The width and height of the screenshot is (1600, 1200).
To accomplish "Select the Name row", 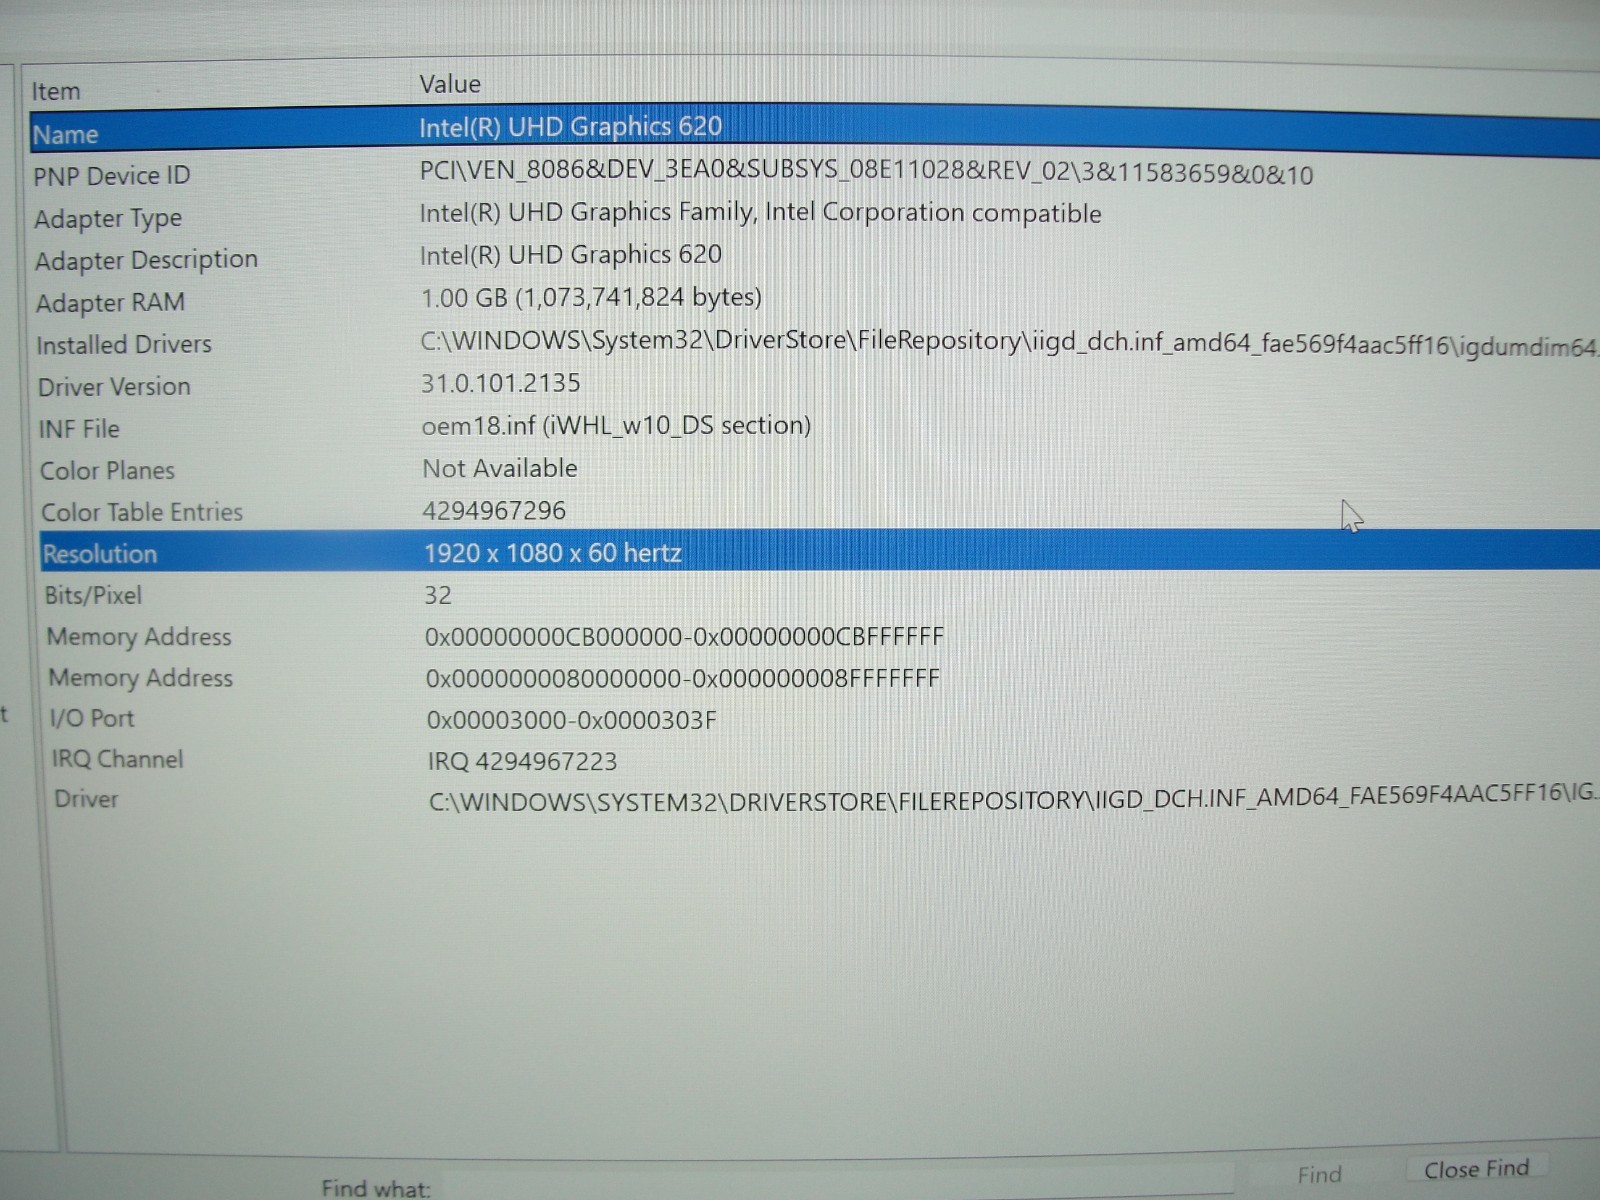I will (814, 130).
